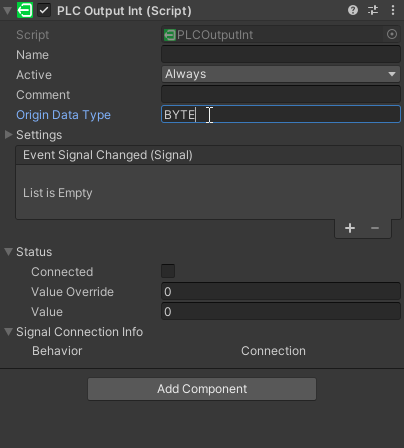Open the Active dropdown showing Always
404x448 pixels.
click(x=281, y=74)
